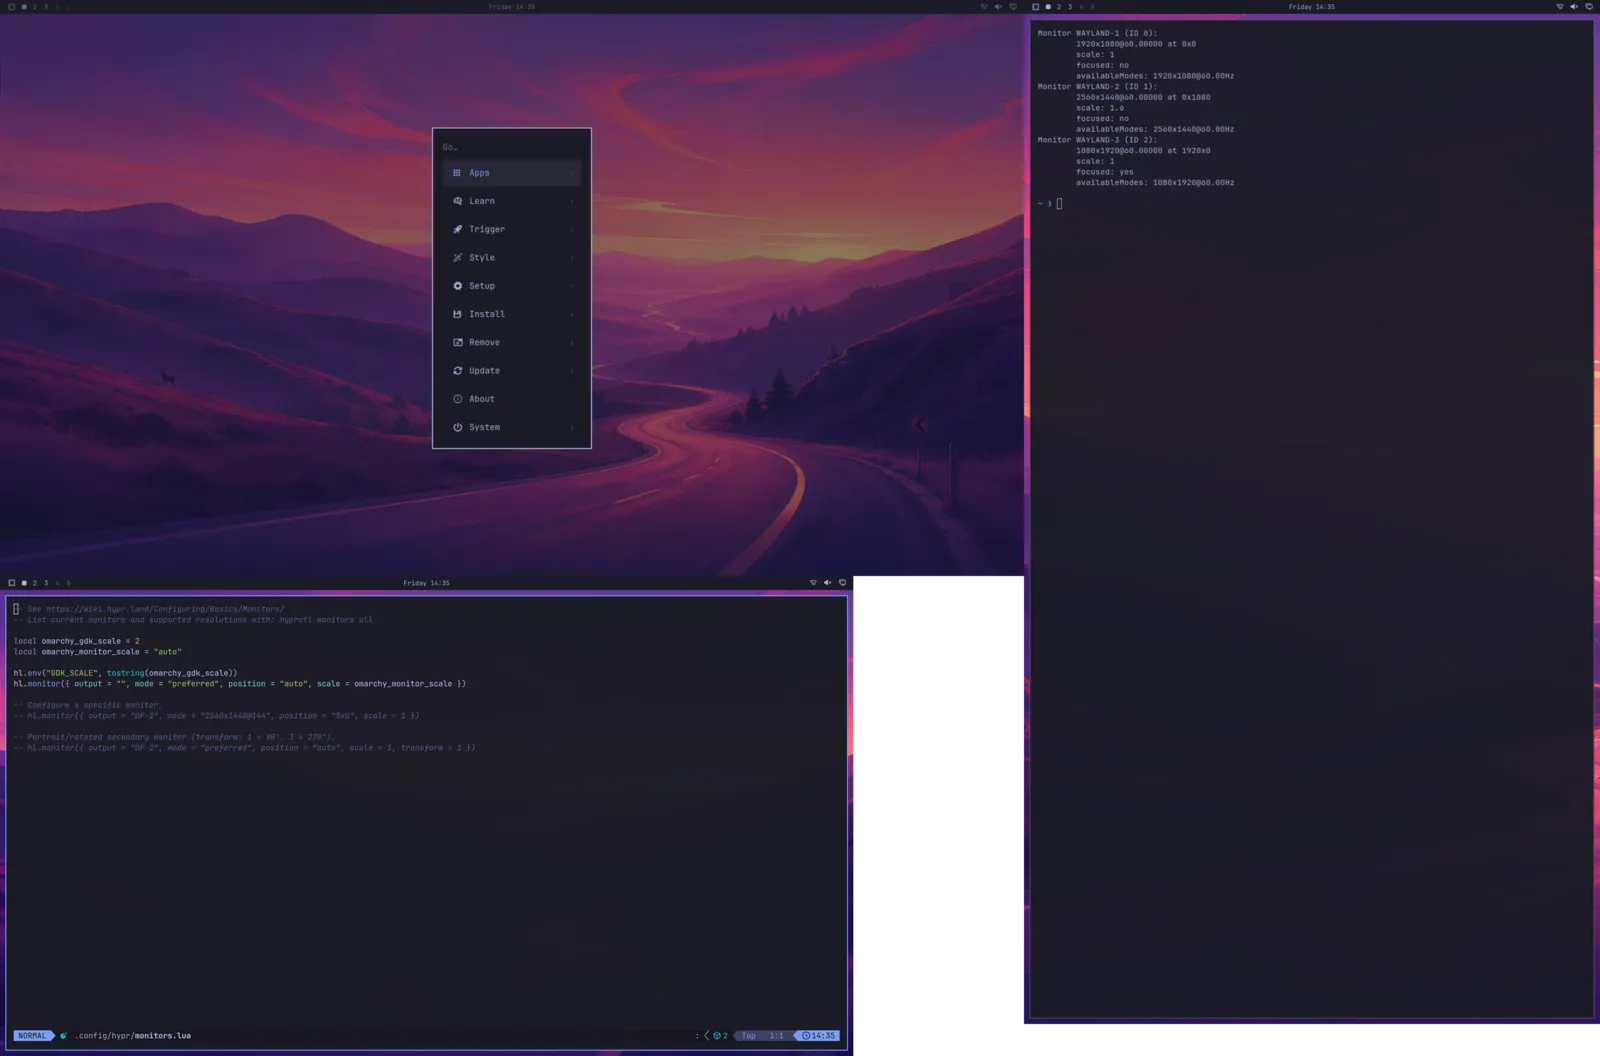
Task: Click the '.config/hypr/monitors.lua' path in the statusline
Action: click(x=133, y=1036)
